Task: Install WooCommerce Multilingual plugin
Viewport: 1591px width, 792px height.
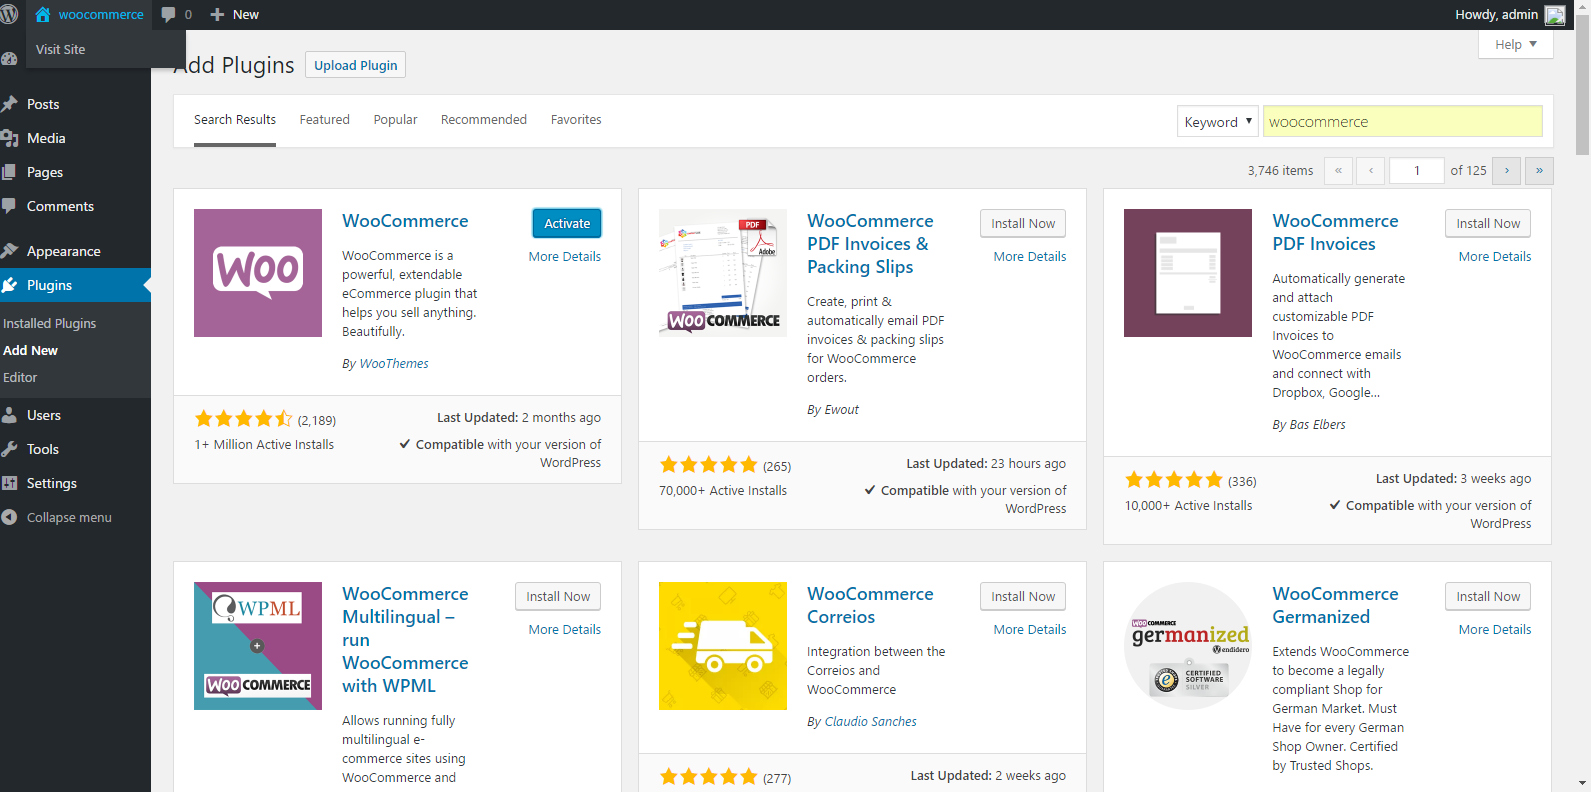Action: 558,596
